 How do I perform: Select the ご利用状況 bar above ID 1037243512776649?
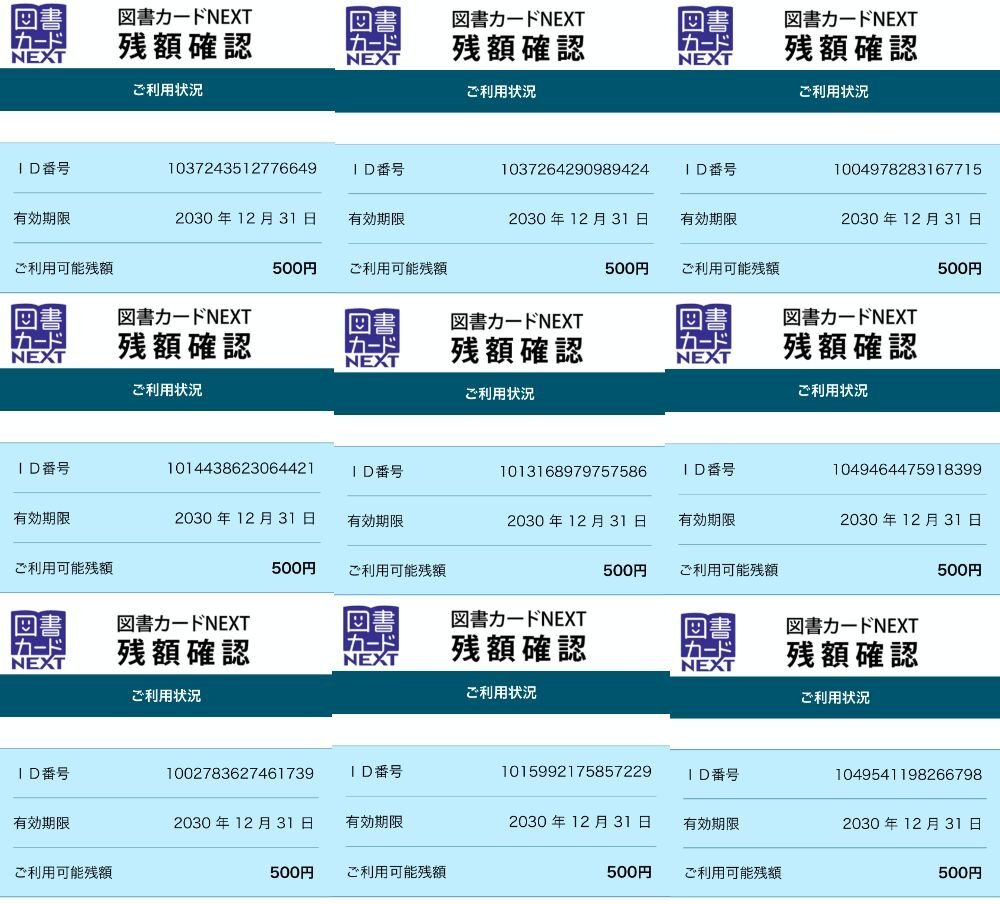coord(167,90)
